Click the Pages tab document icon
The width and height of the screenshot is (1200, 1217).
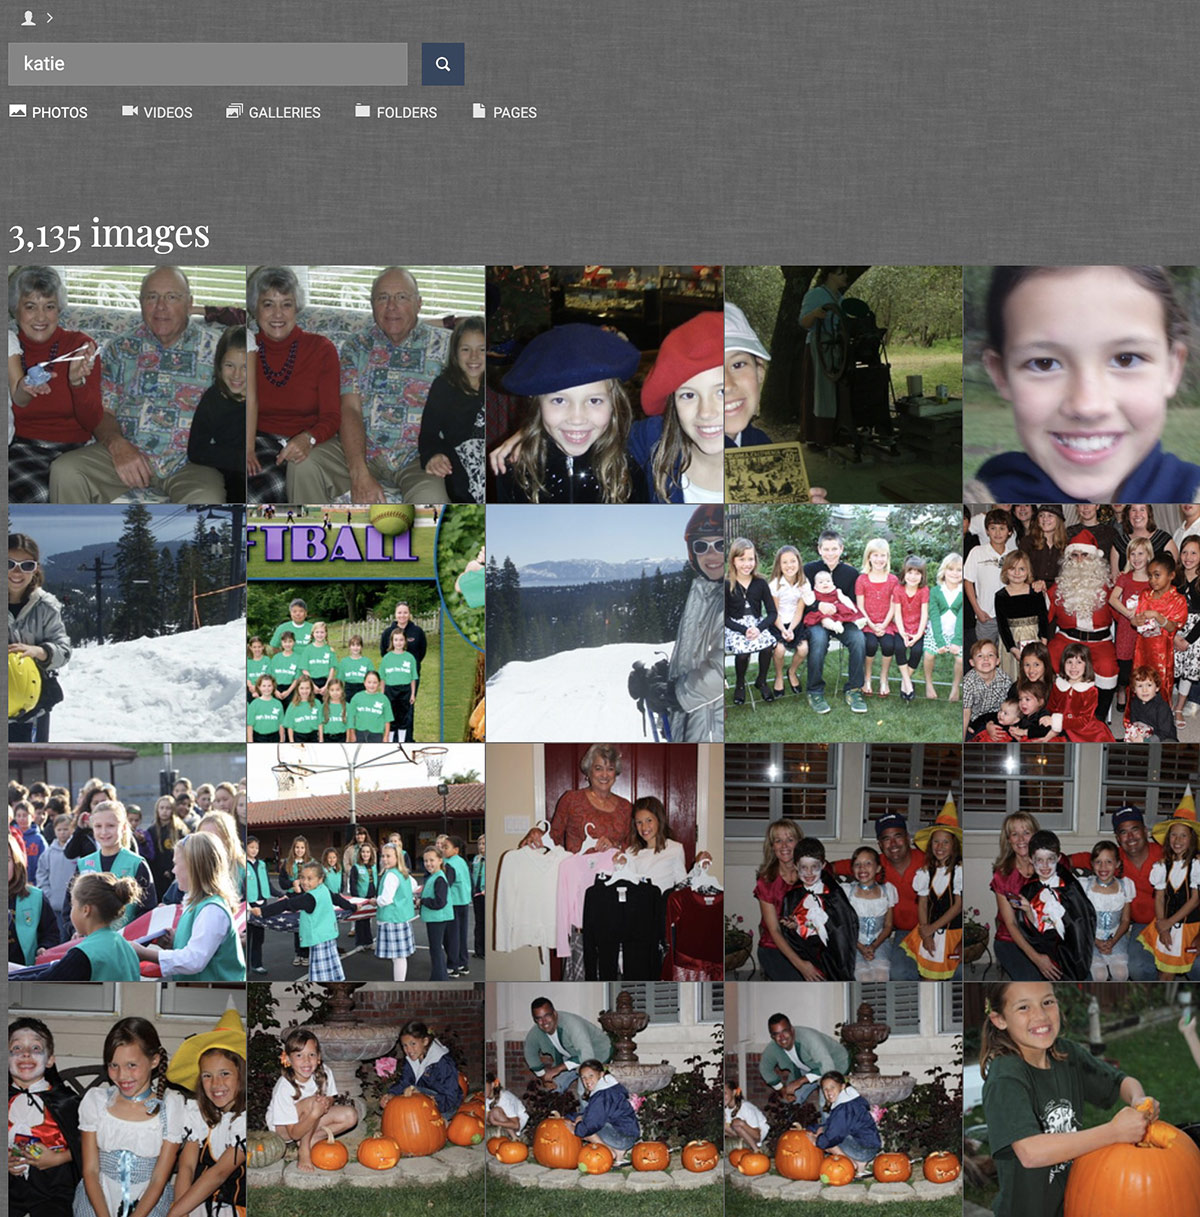[479, 111]
